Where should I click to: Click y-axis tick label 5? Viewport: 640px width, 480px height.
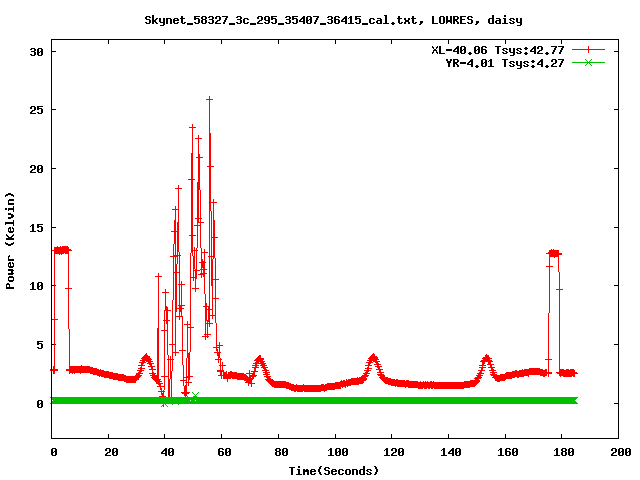[x=40, y=345]
